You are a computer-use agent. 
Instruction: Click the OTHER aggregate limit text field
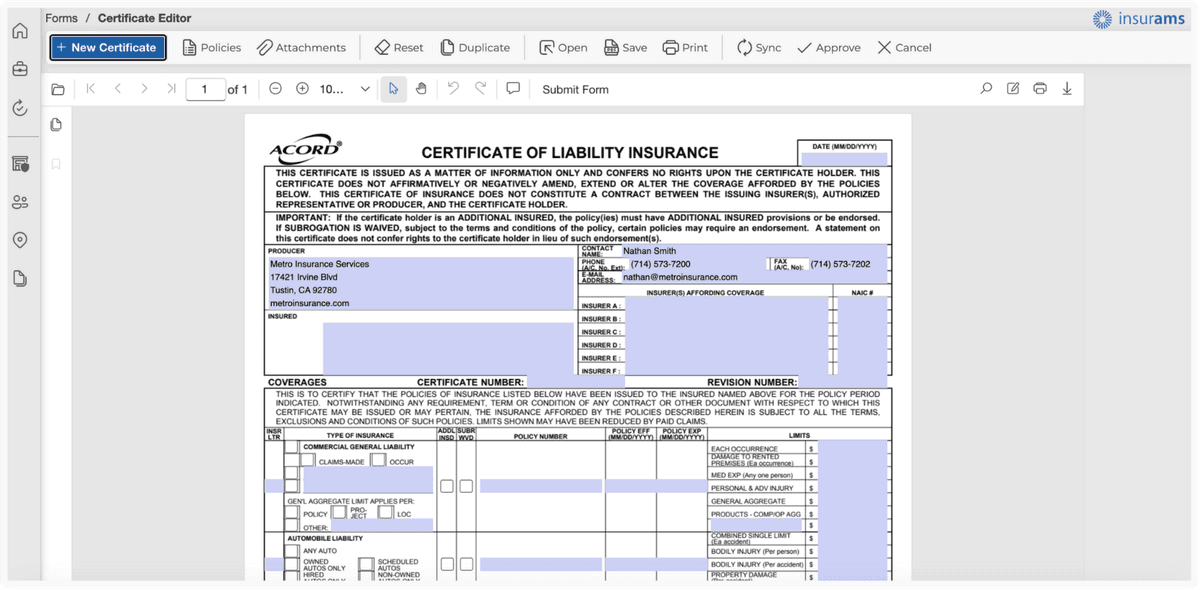click(382, 526)
